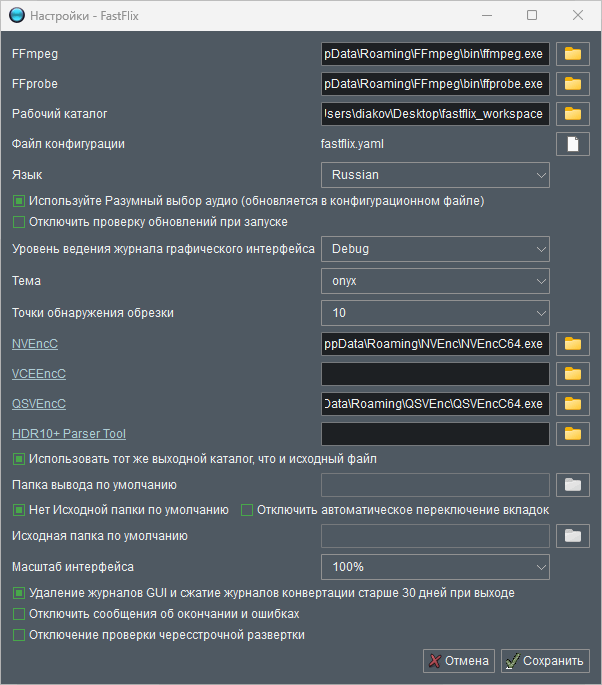Image resolution: width=602 pixels, height=685 pixels.
Task: Open the fastflix.yaml config file icon
Action: pyautogui.click(x=573, y=144)
